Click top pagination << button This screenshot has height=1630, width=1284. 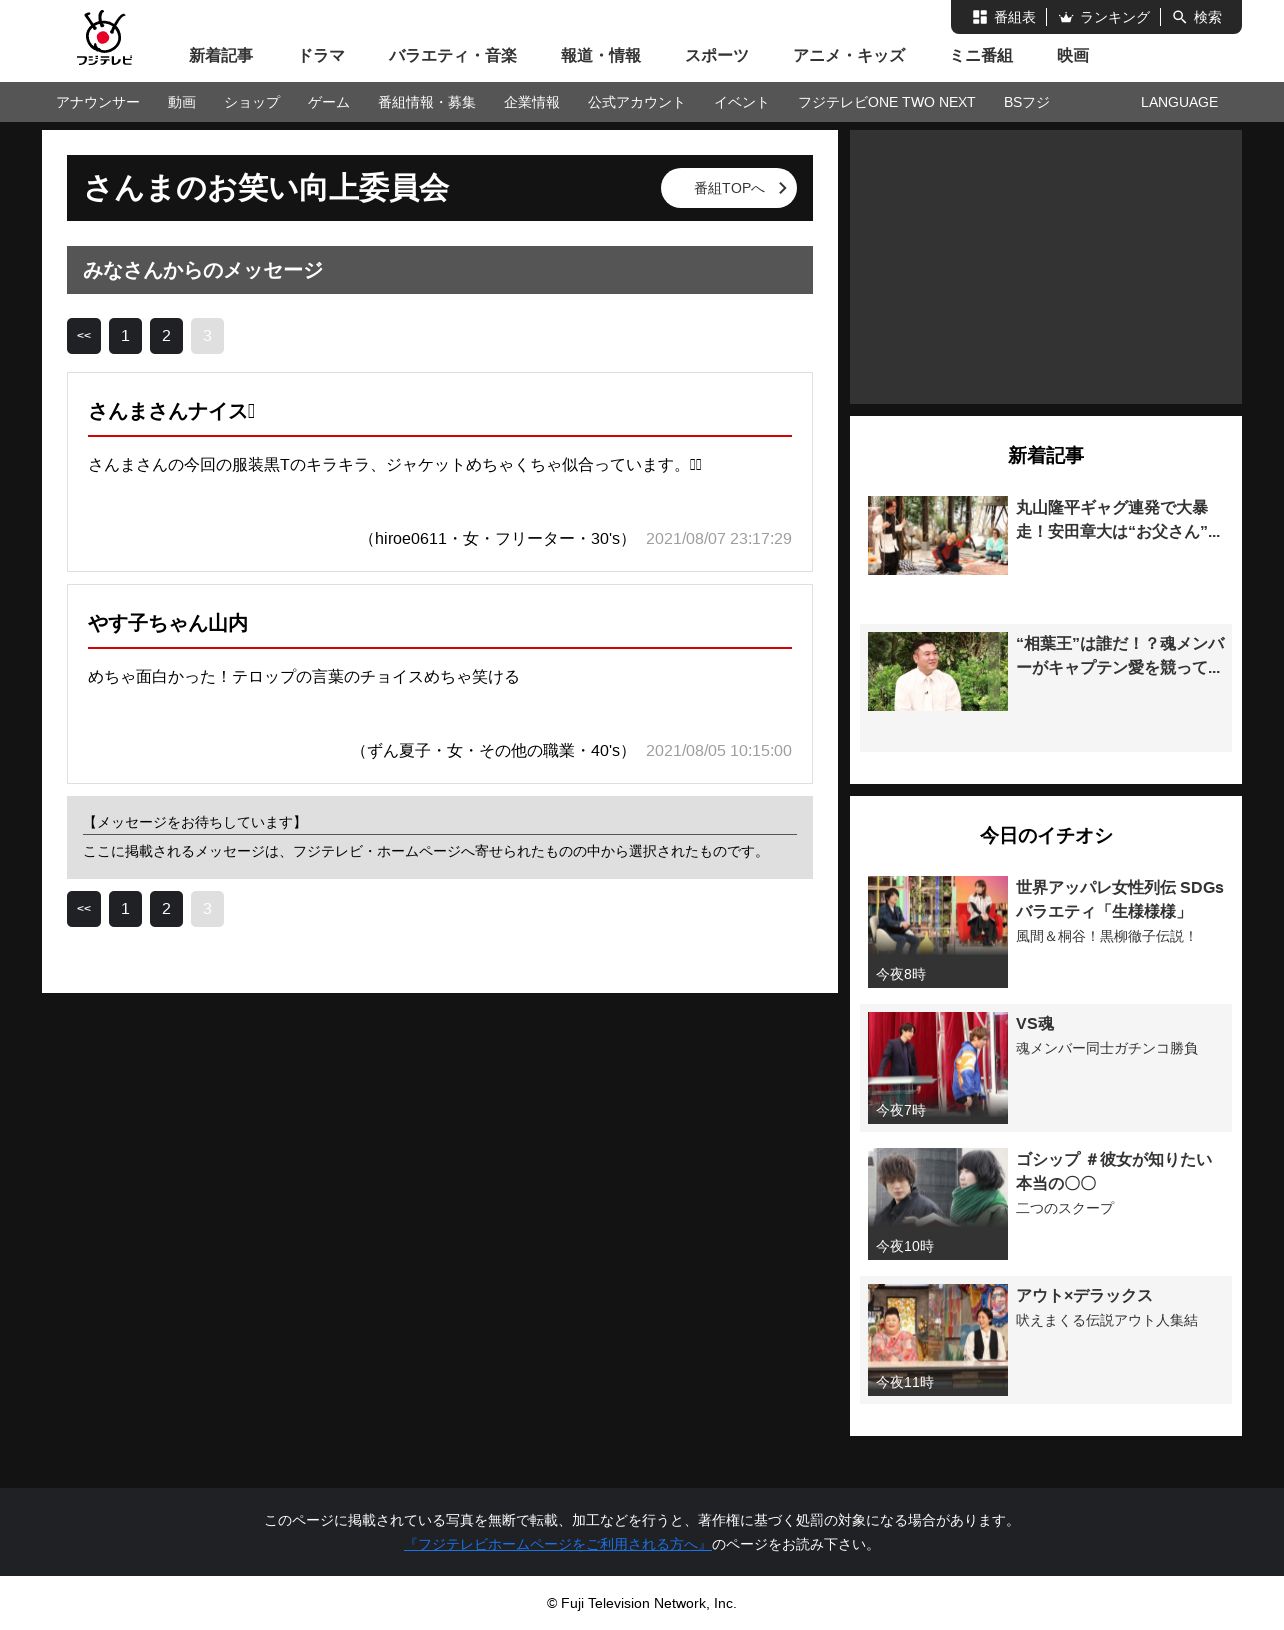click(x=84, y=336)
